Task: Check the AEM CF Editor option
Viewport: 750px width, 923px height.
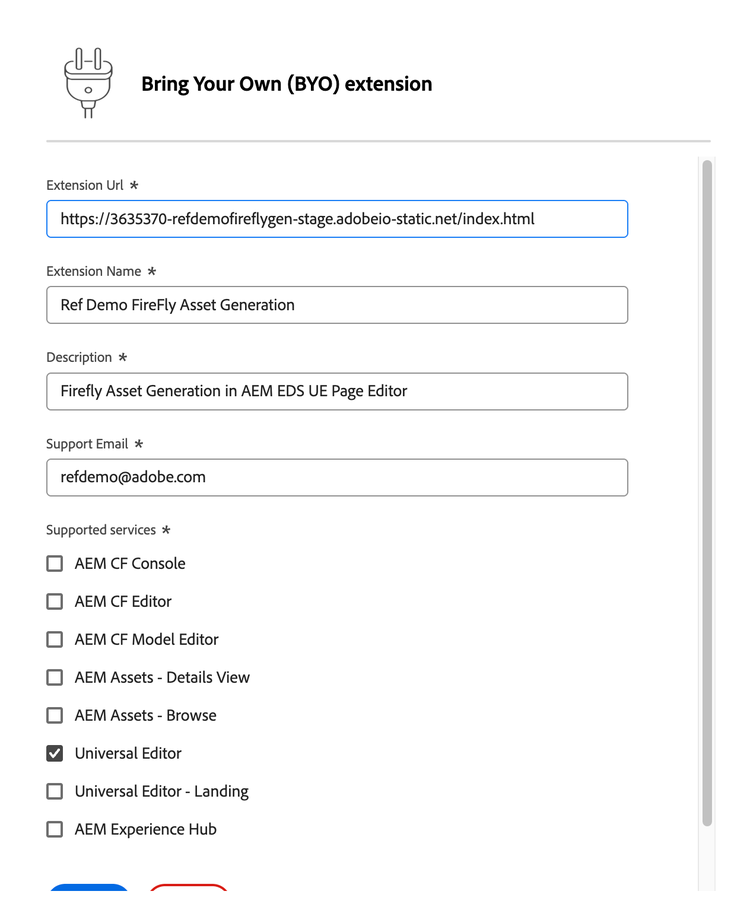Action: click(55, 602)
